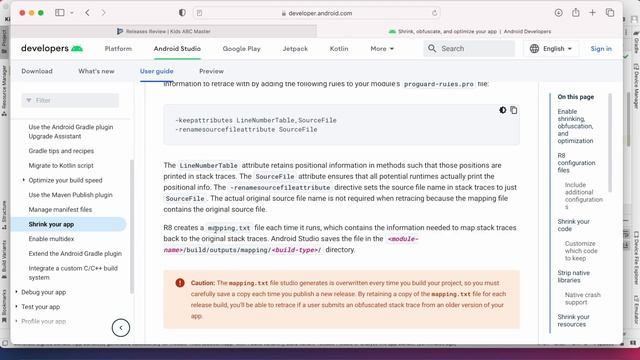Jump to Shrink your code section
640x360 pixels.
click(x=573, y=225)
